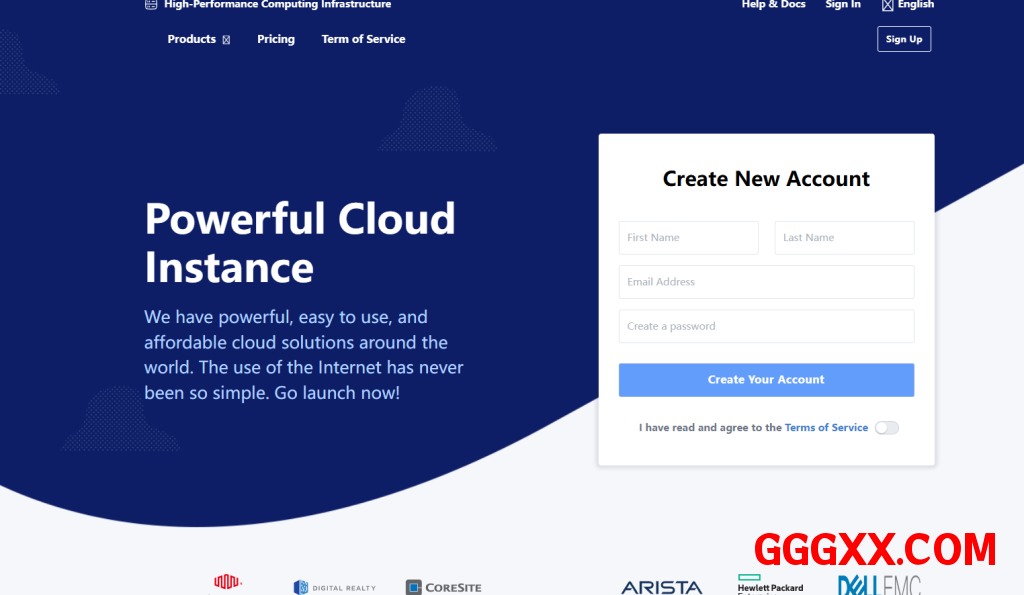Click the server icon beside High-Performance Computing Infrastructure
The image size is (1024, 595).
tap(151, 4)
